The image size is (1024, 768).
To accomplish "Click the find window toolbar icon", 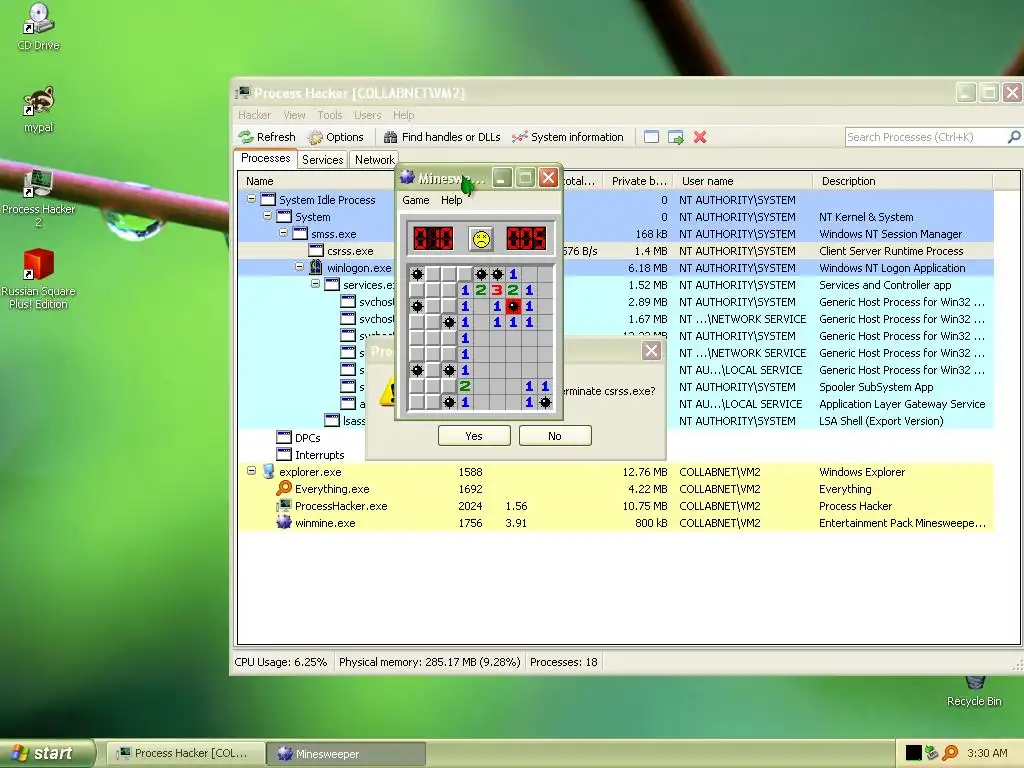I will [x=651, y=137].
